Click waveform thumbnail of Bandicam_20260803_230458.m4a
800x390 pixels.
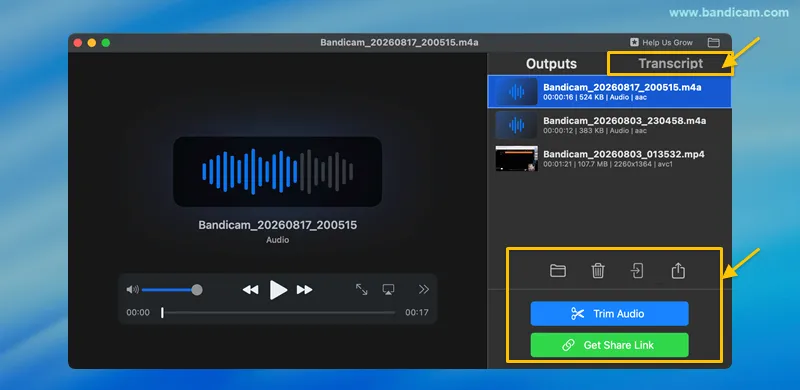click(x=516, y=125)
